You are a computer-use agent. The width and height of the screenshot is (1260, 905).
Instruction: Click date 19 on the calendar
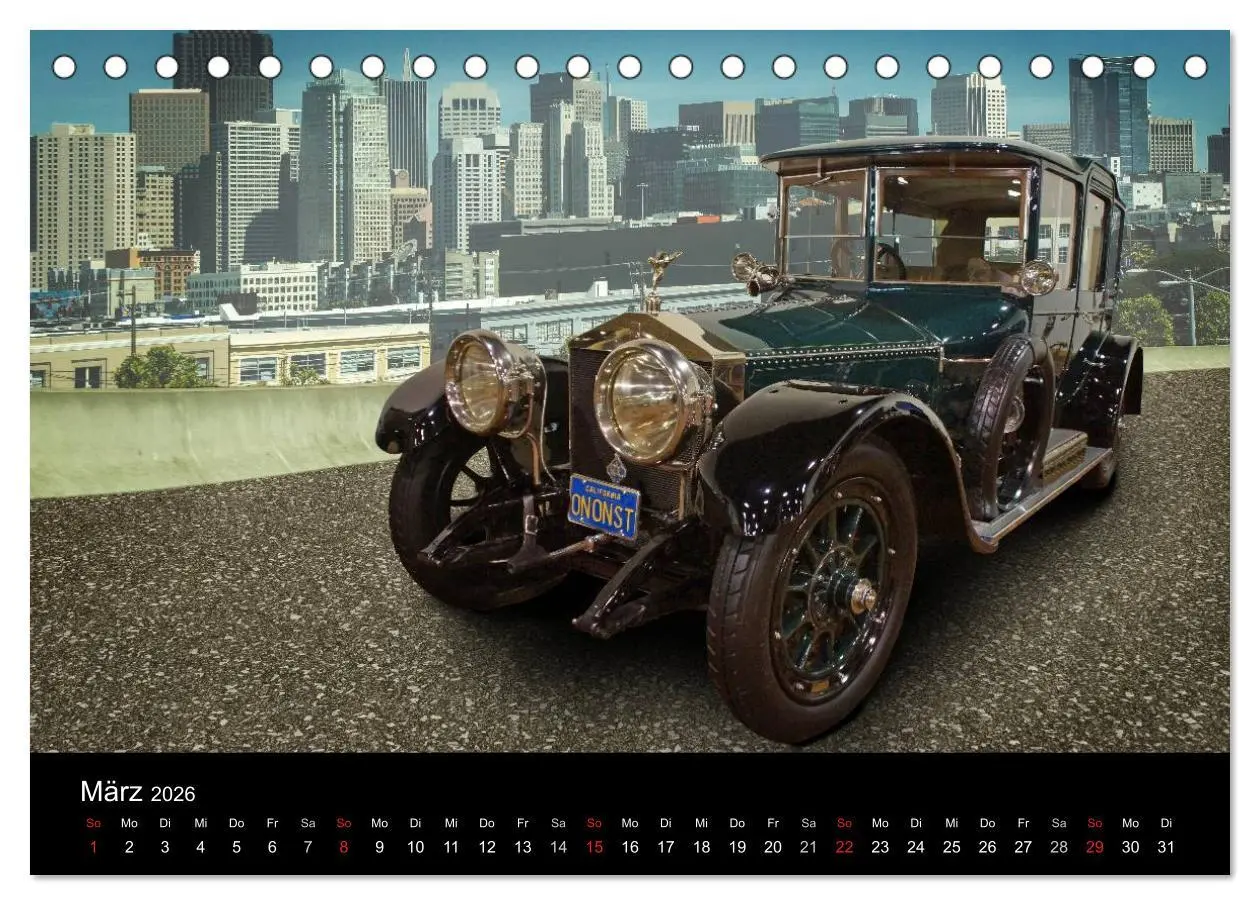pos(737,847)
